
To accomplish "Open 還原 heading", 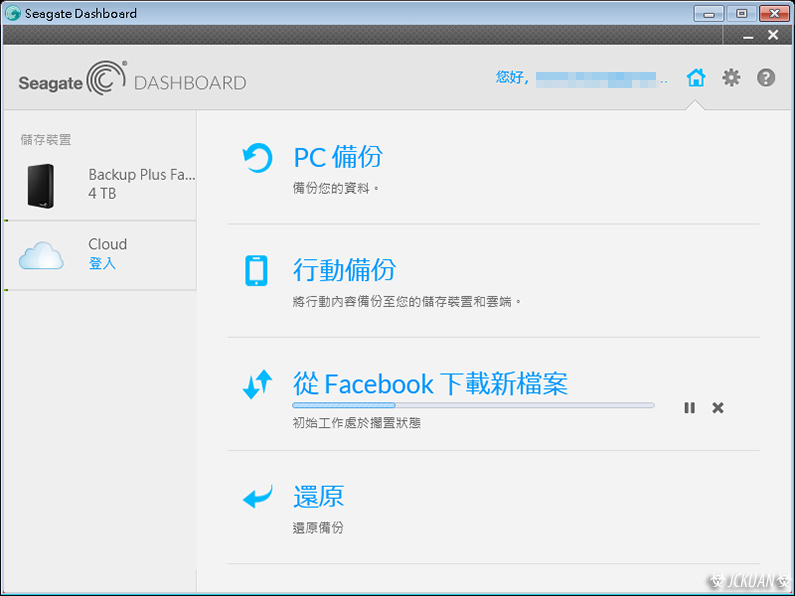I will [318, 496].
